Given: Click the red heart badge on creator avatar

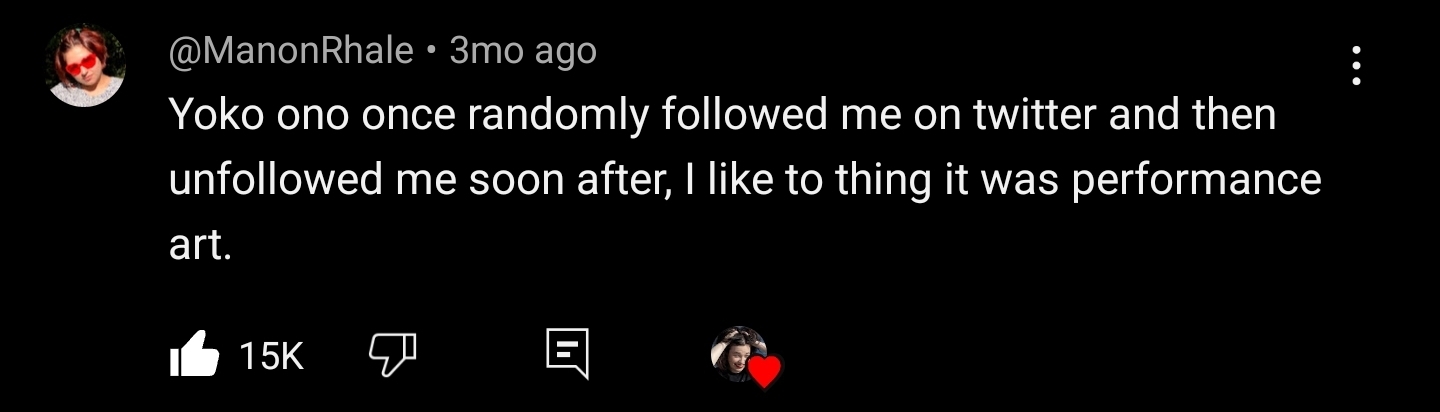Looking at the screenshot, I should tap(764, 372).
